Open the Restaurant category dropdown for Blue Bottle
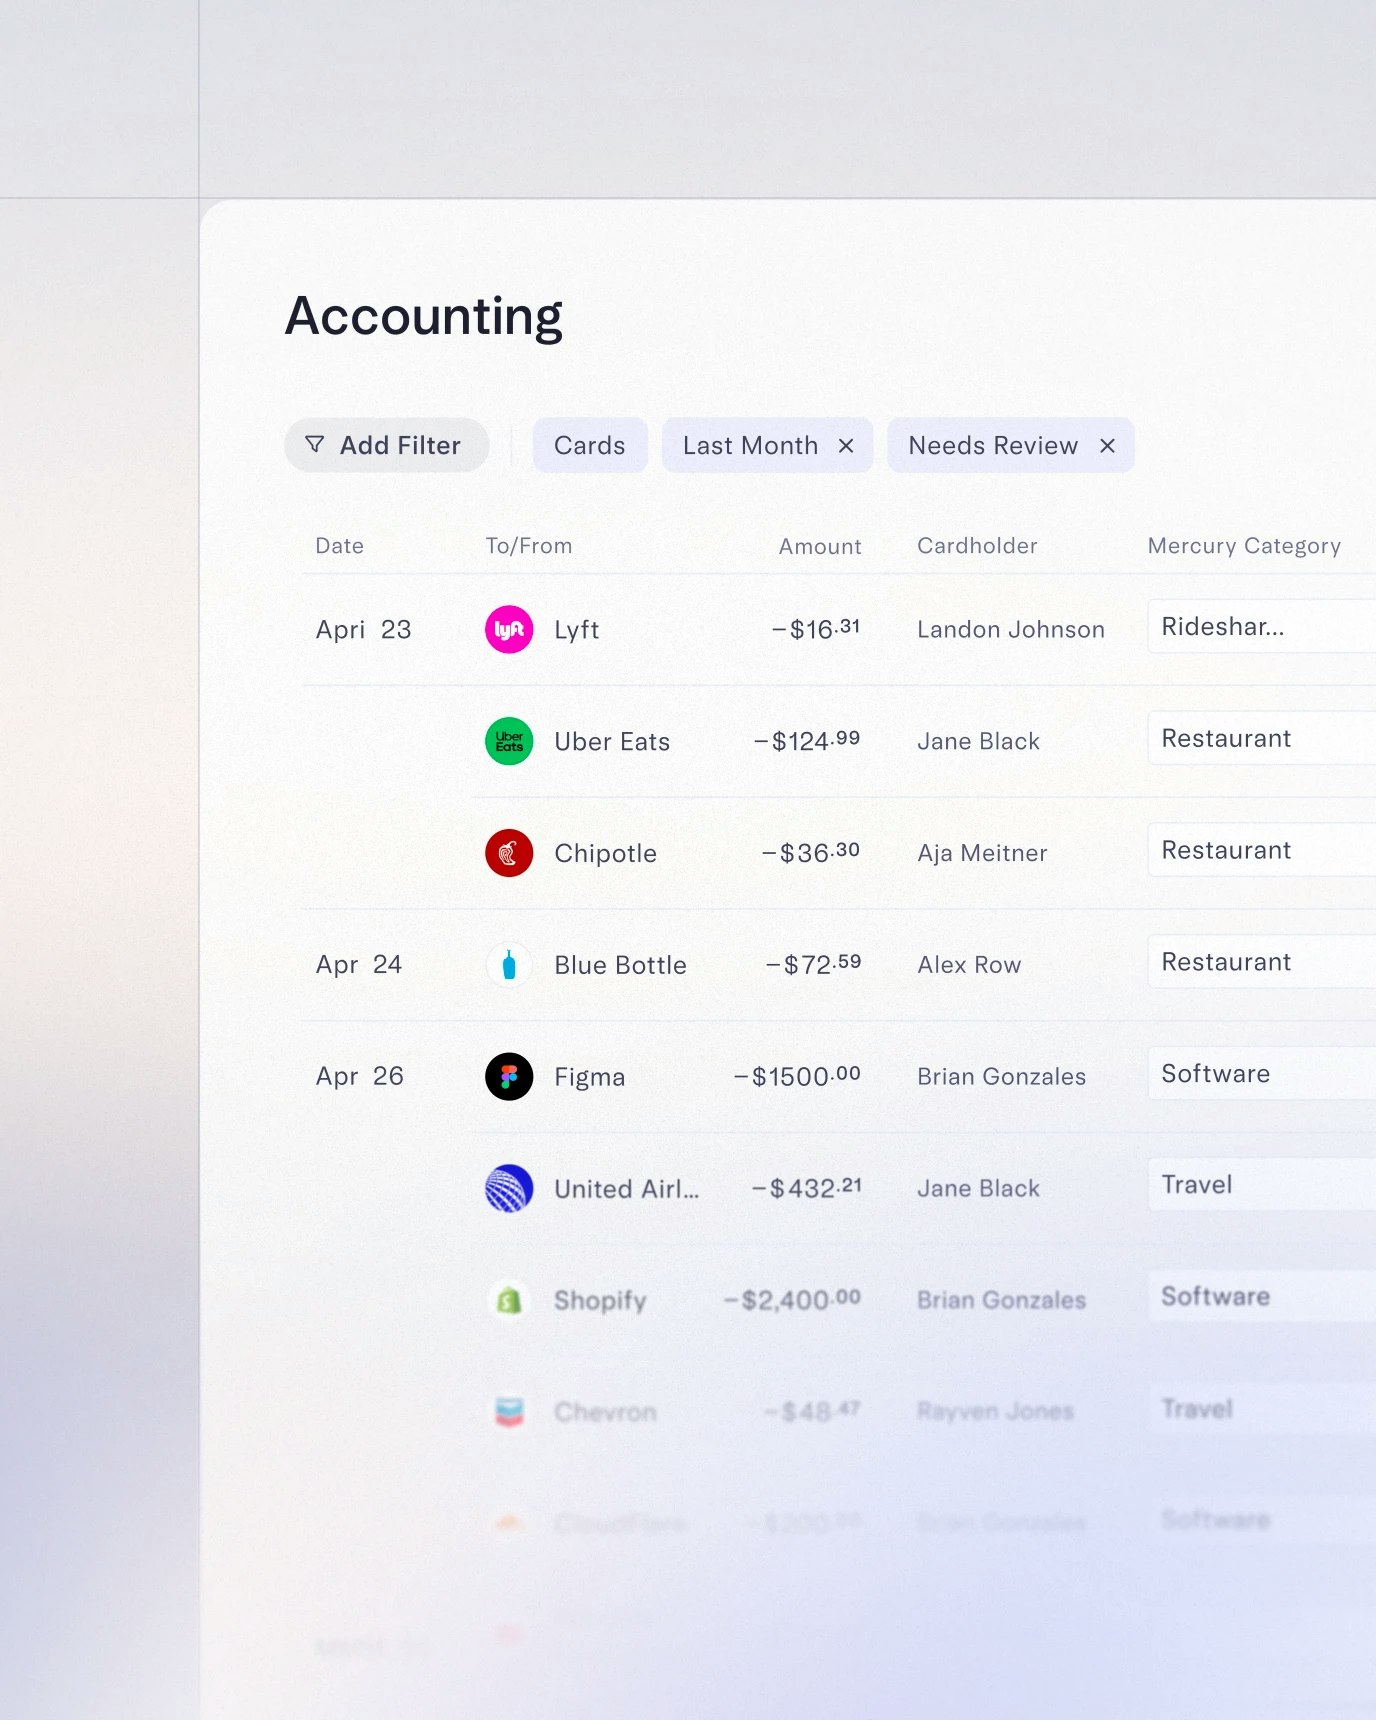 (x=1262, y=962)
